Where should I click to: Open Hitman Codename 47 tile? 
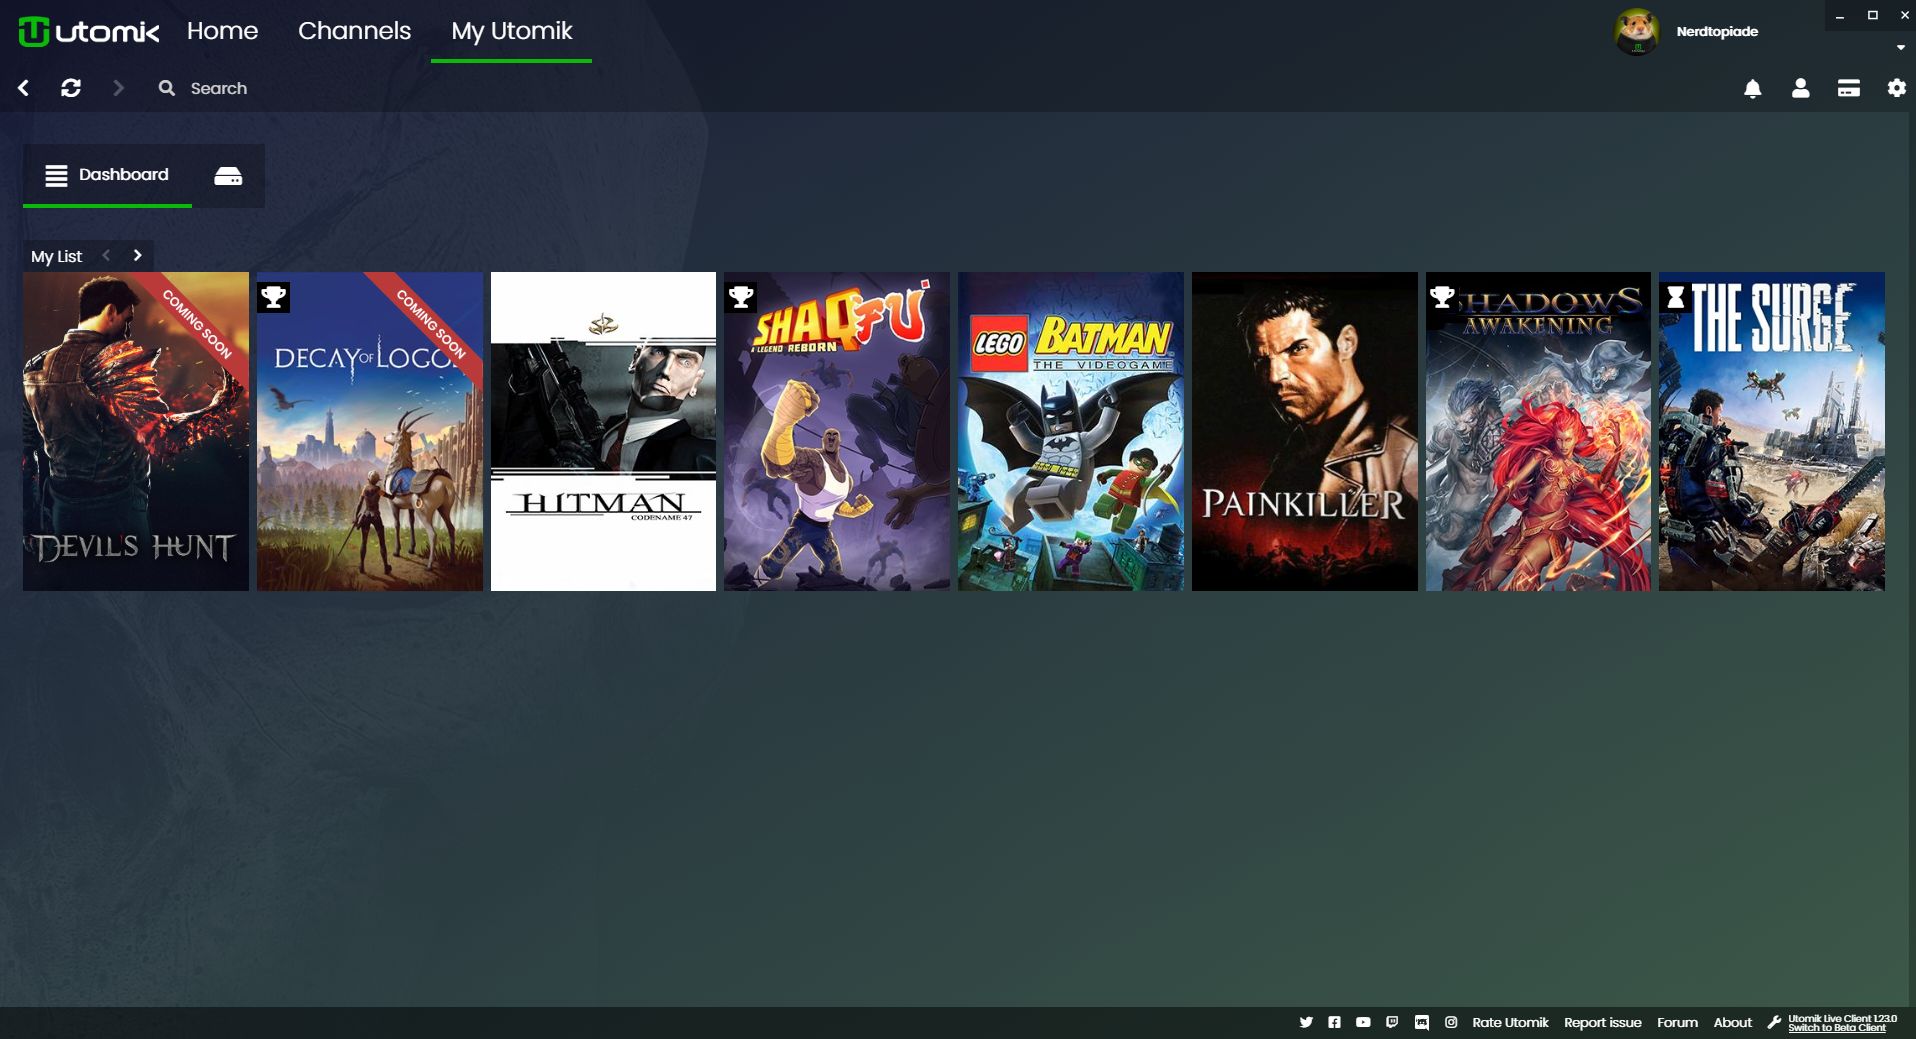coord(603,431)
